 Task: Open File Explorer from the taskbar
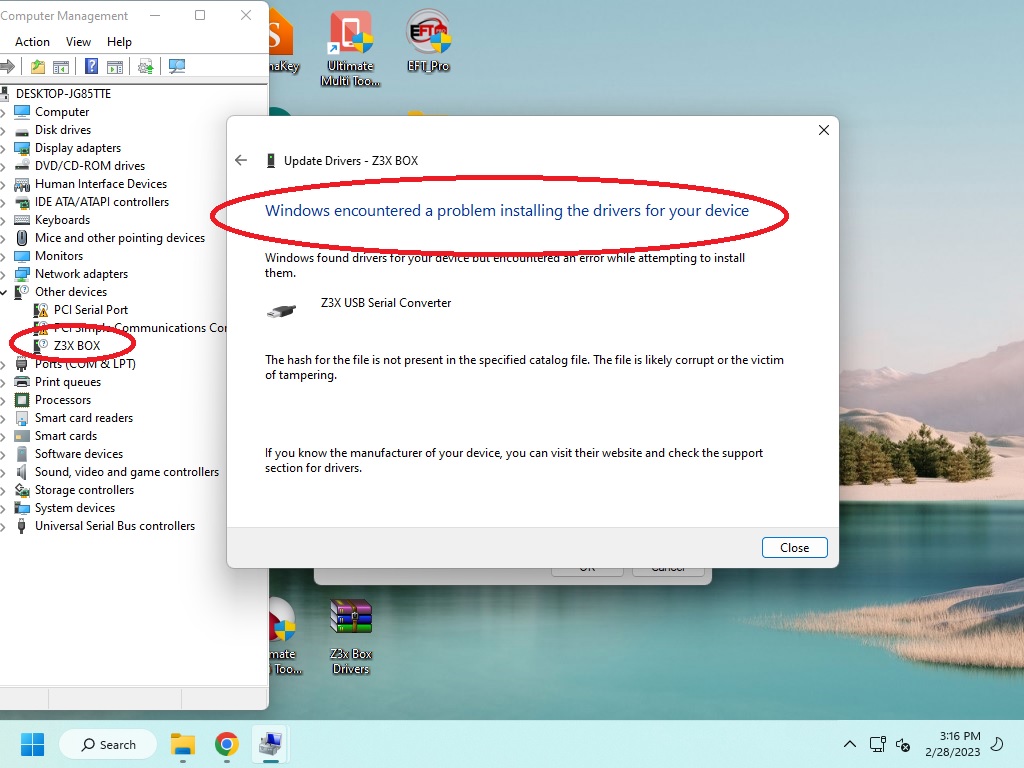[183, 744]
